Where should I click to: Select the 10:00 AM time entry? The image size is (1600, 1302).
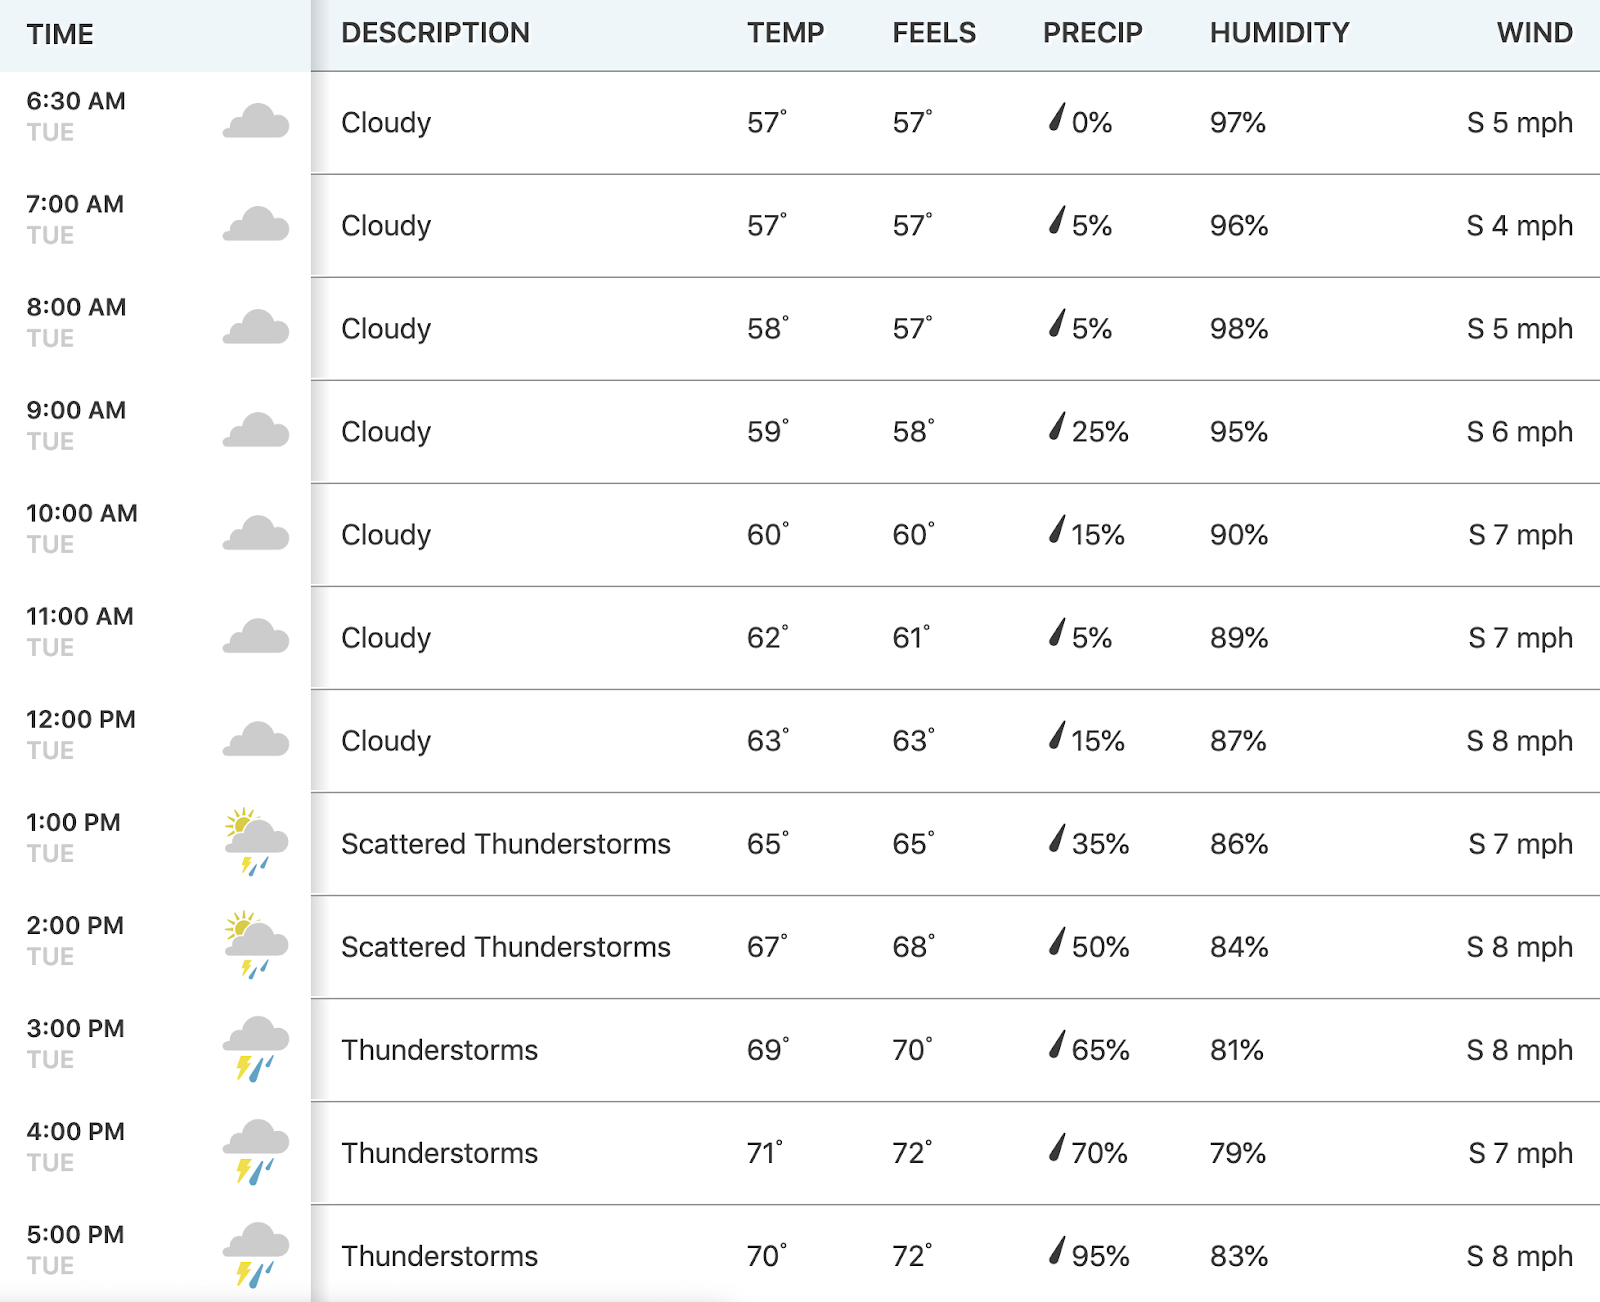(82, 513)
